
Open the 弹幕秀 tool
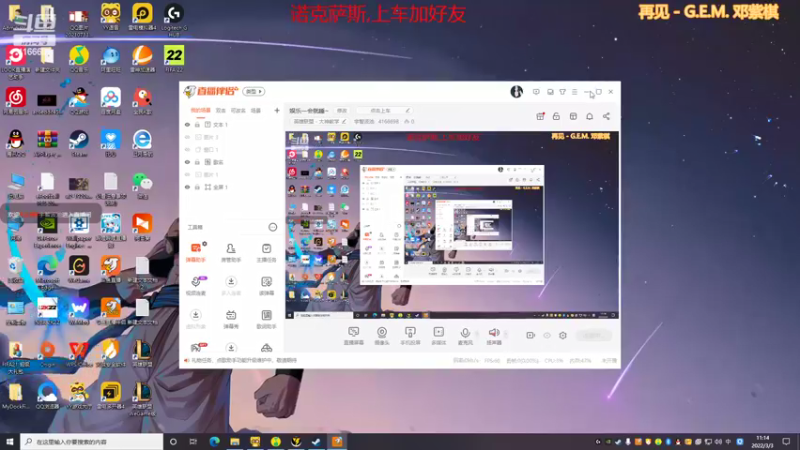(231, 319)
